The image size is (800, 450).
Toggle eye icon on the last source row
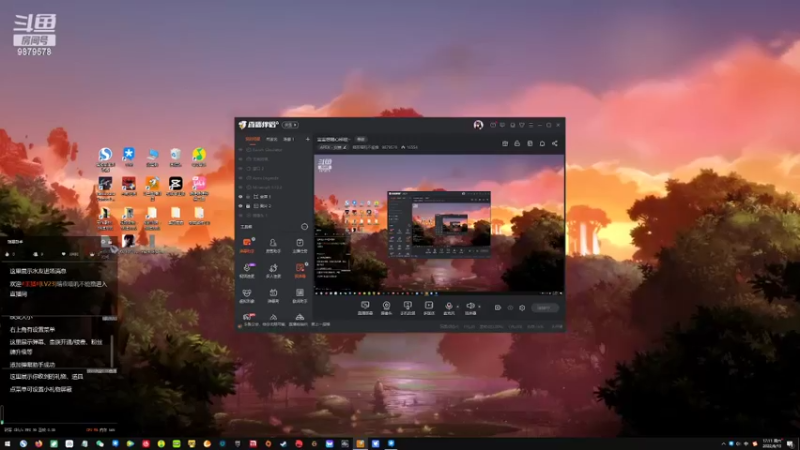point(241,215)
